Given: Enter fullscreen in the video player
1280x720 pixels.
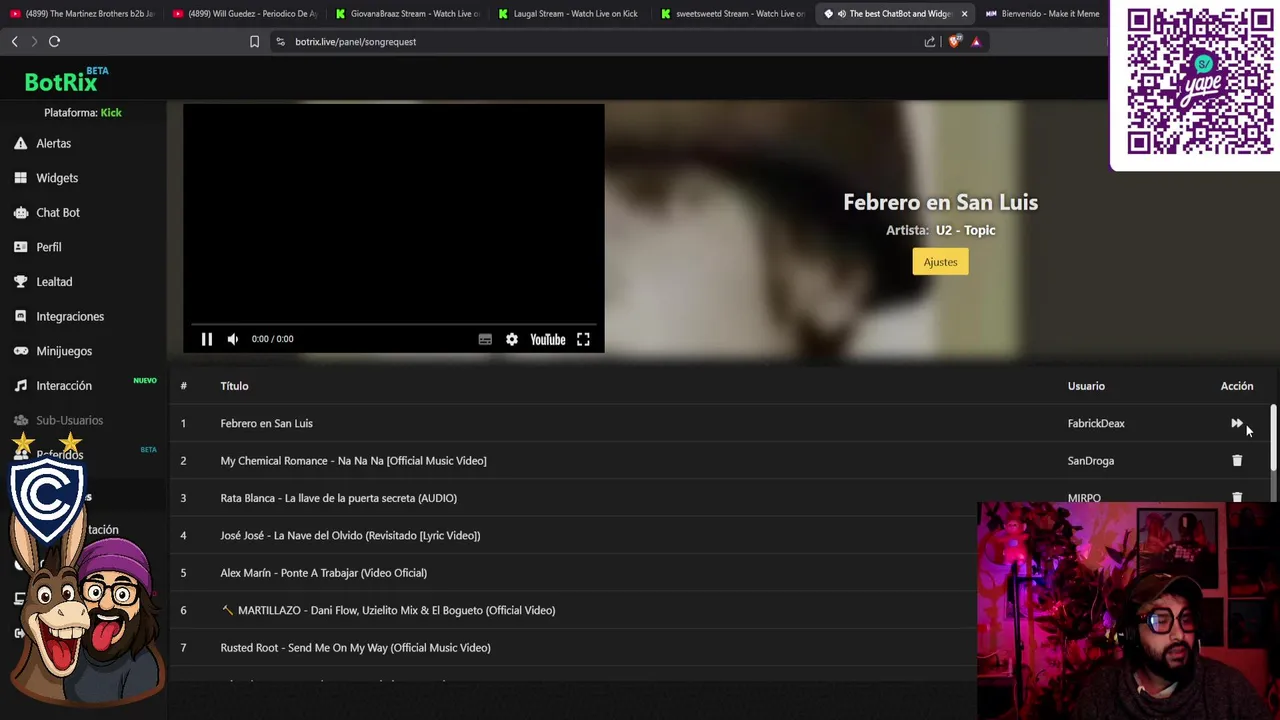Looking at the screenshot, I should [x=583, y=339].
